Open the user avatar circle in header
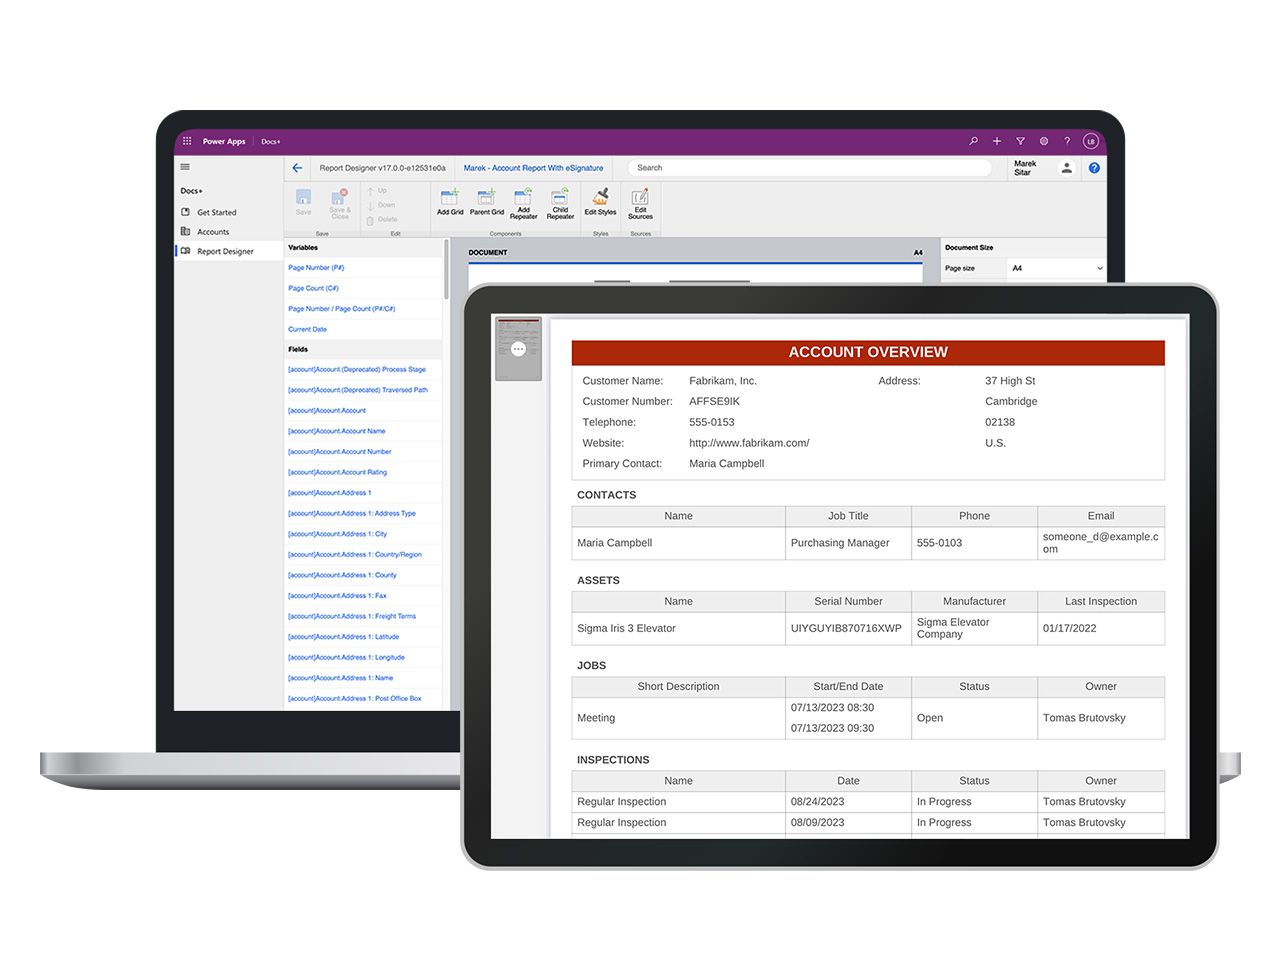This screenshot has height=960, width=1280. [x=1091, y=141]
